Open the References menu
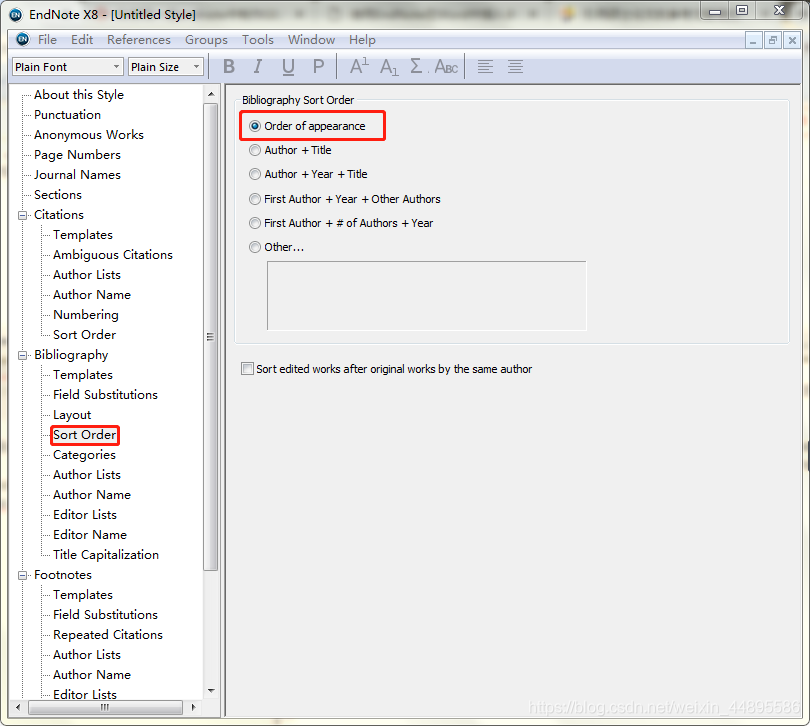This screenshot has width=810, height=726. tap(139, 40)
